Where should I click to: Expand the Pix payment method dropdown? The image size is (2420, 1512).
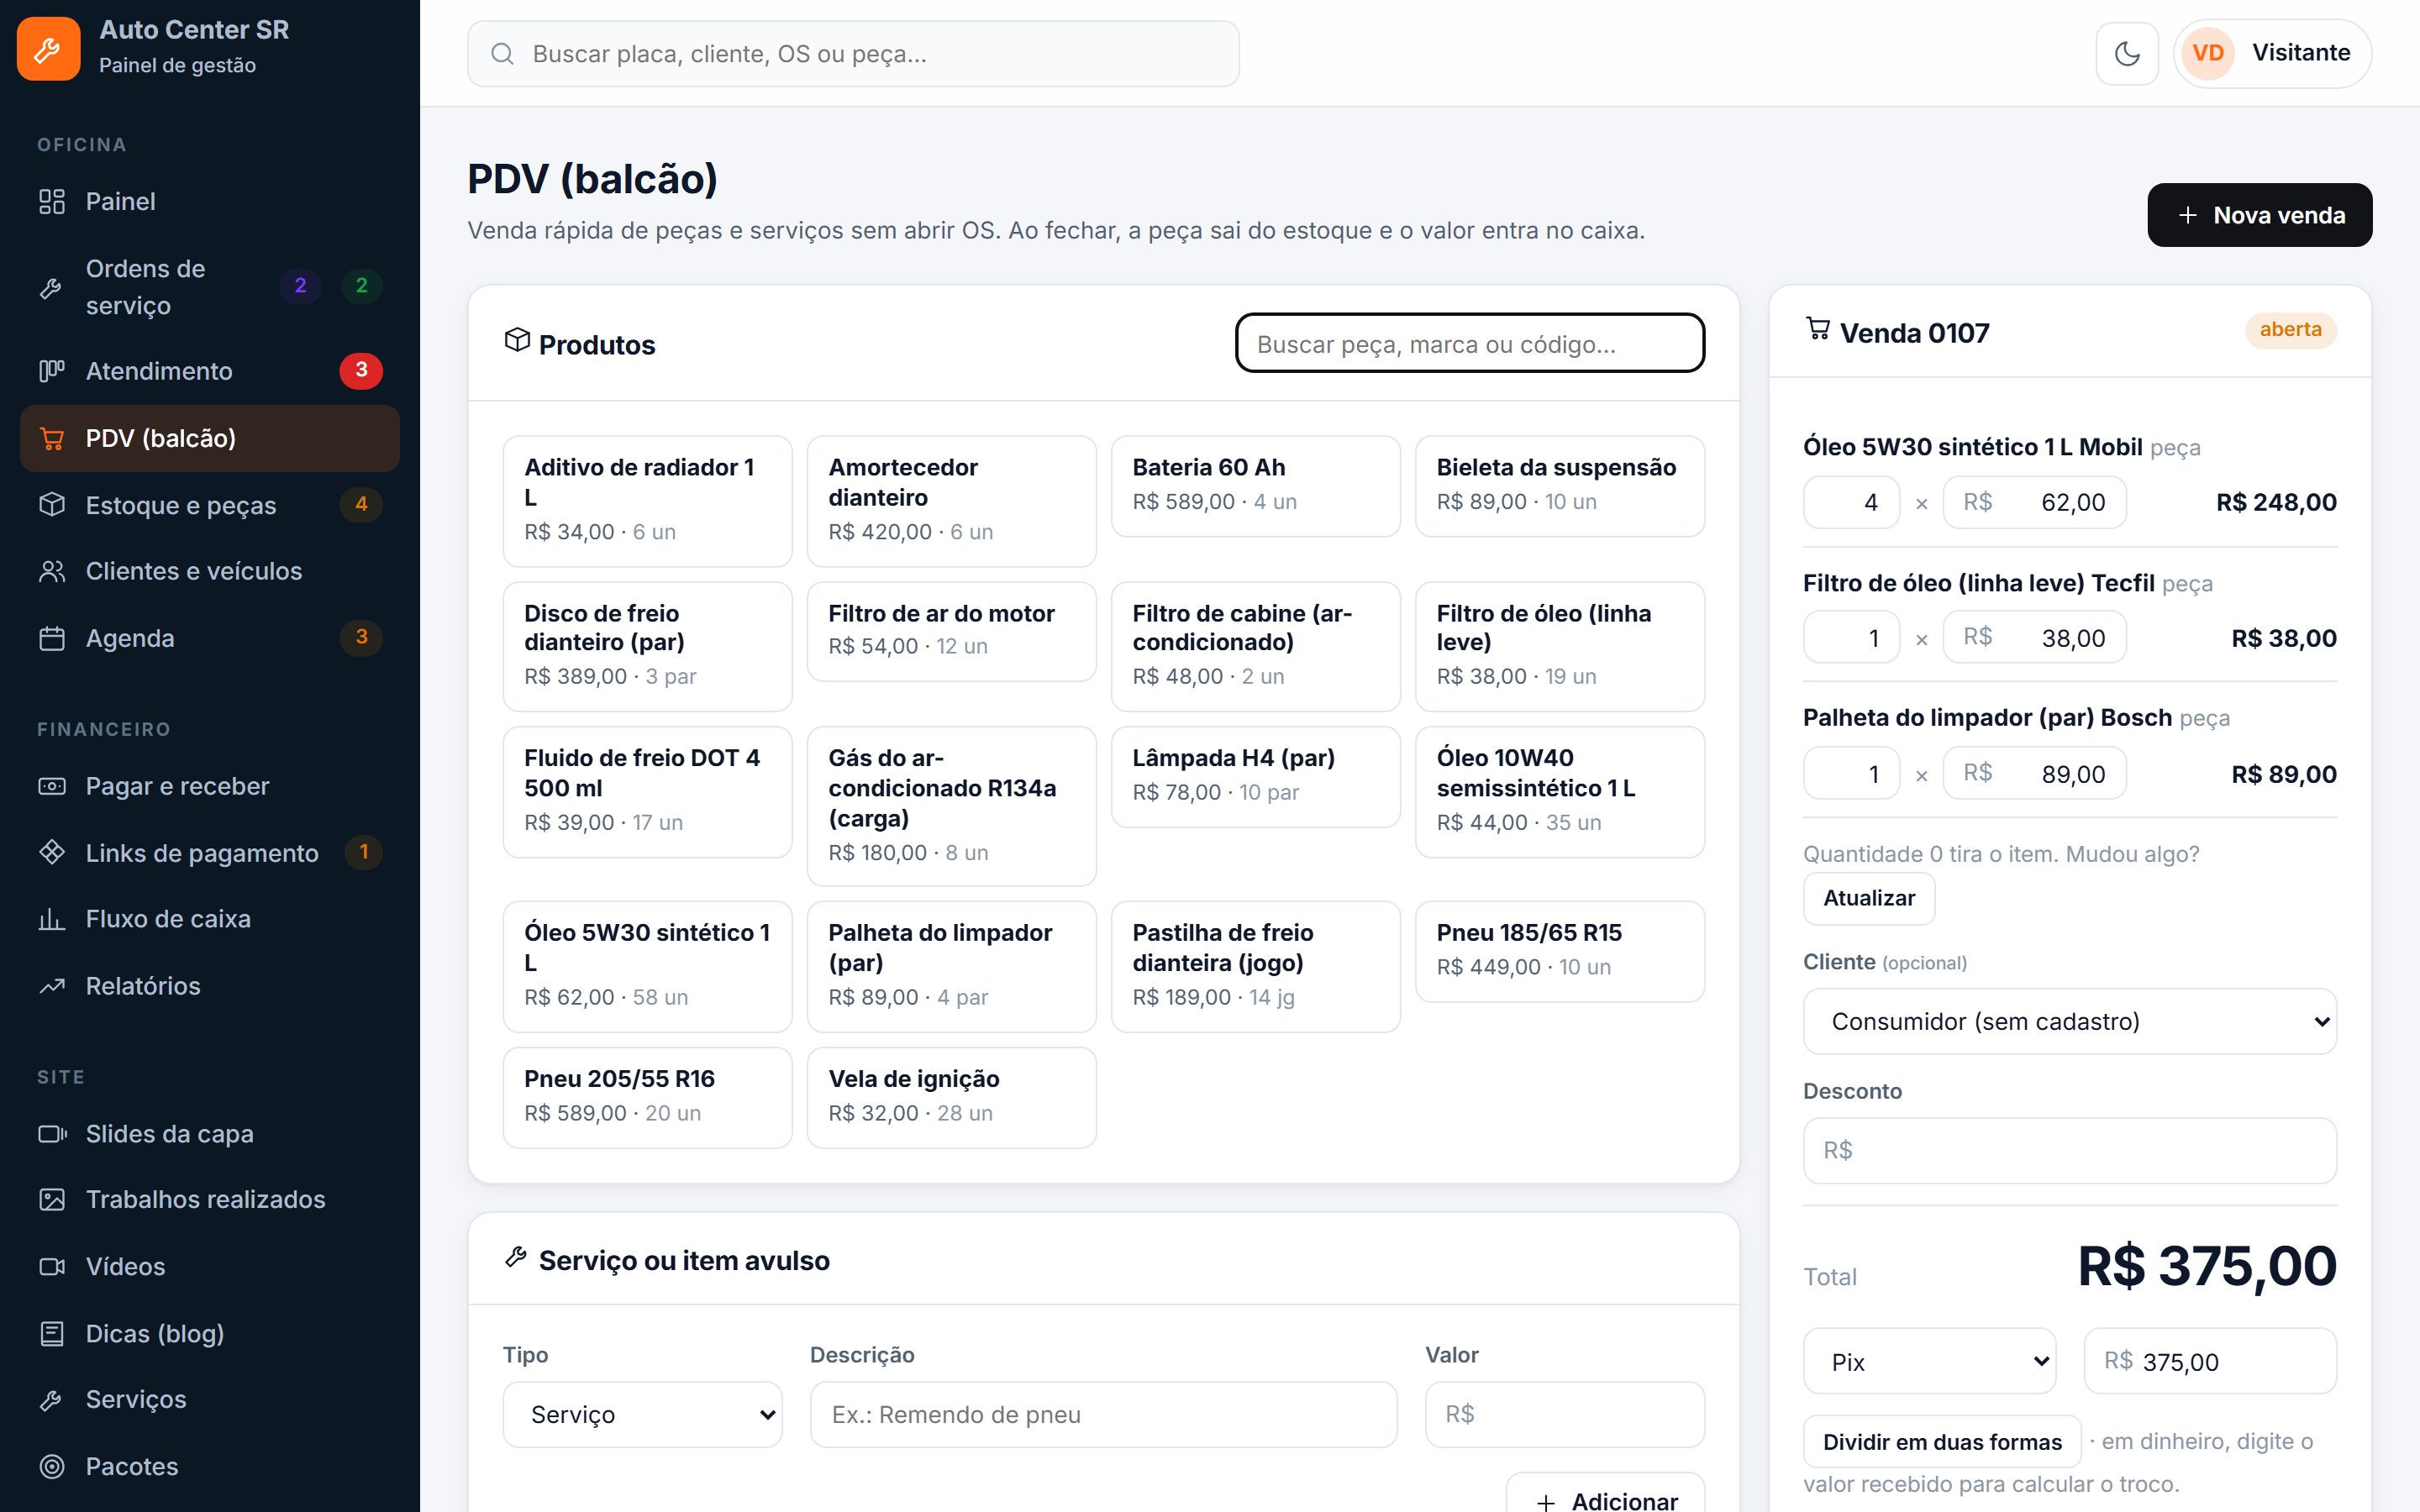(x=1929, y=1361)
